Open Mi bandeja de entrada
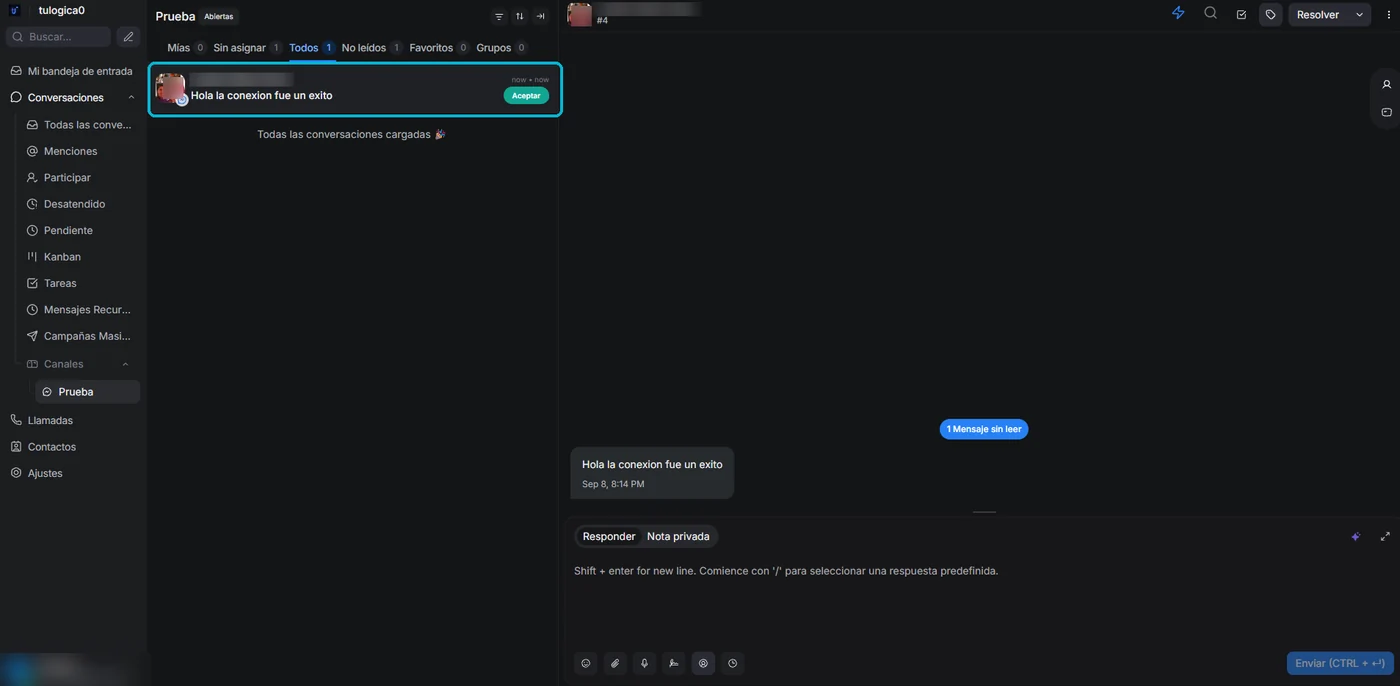1400x686 pixels. 72,71
